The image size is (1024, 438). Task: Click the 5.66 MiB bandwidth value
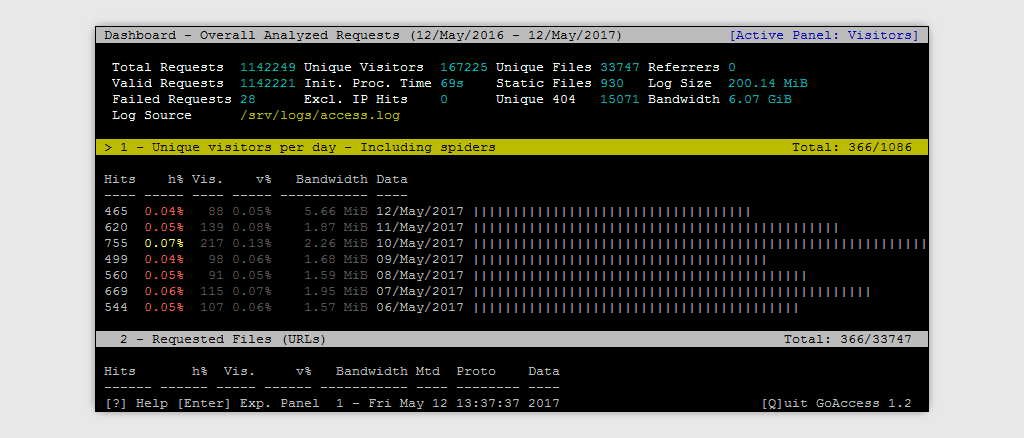point(336,211)
